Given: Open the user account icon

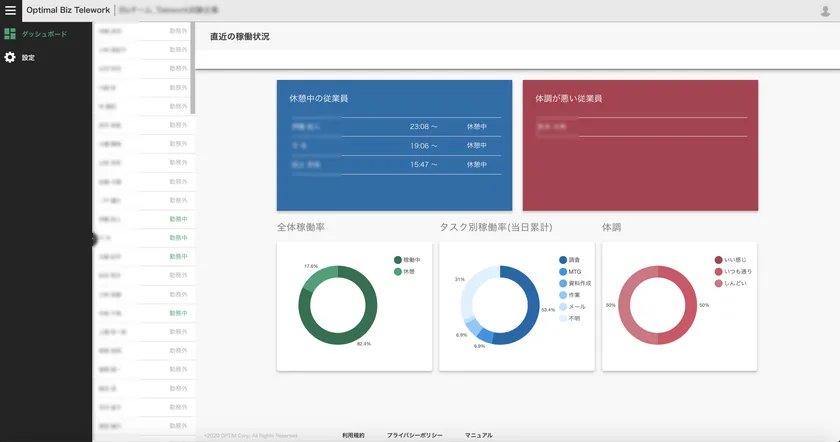Looking at the screenshot, I should pos(825,11).
